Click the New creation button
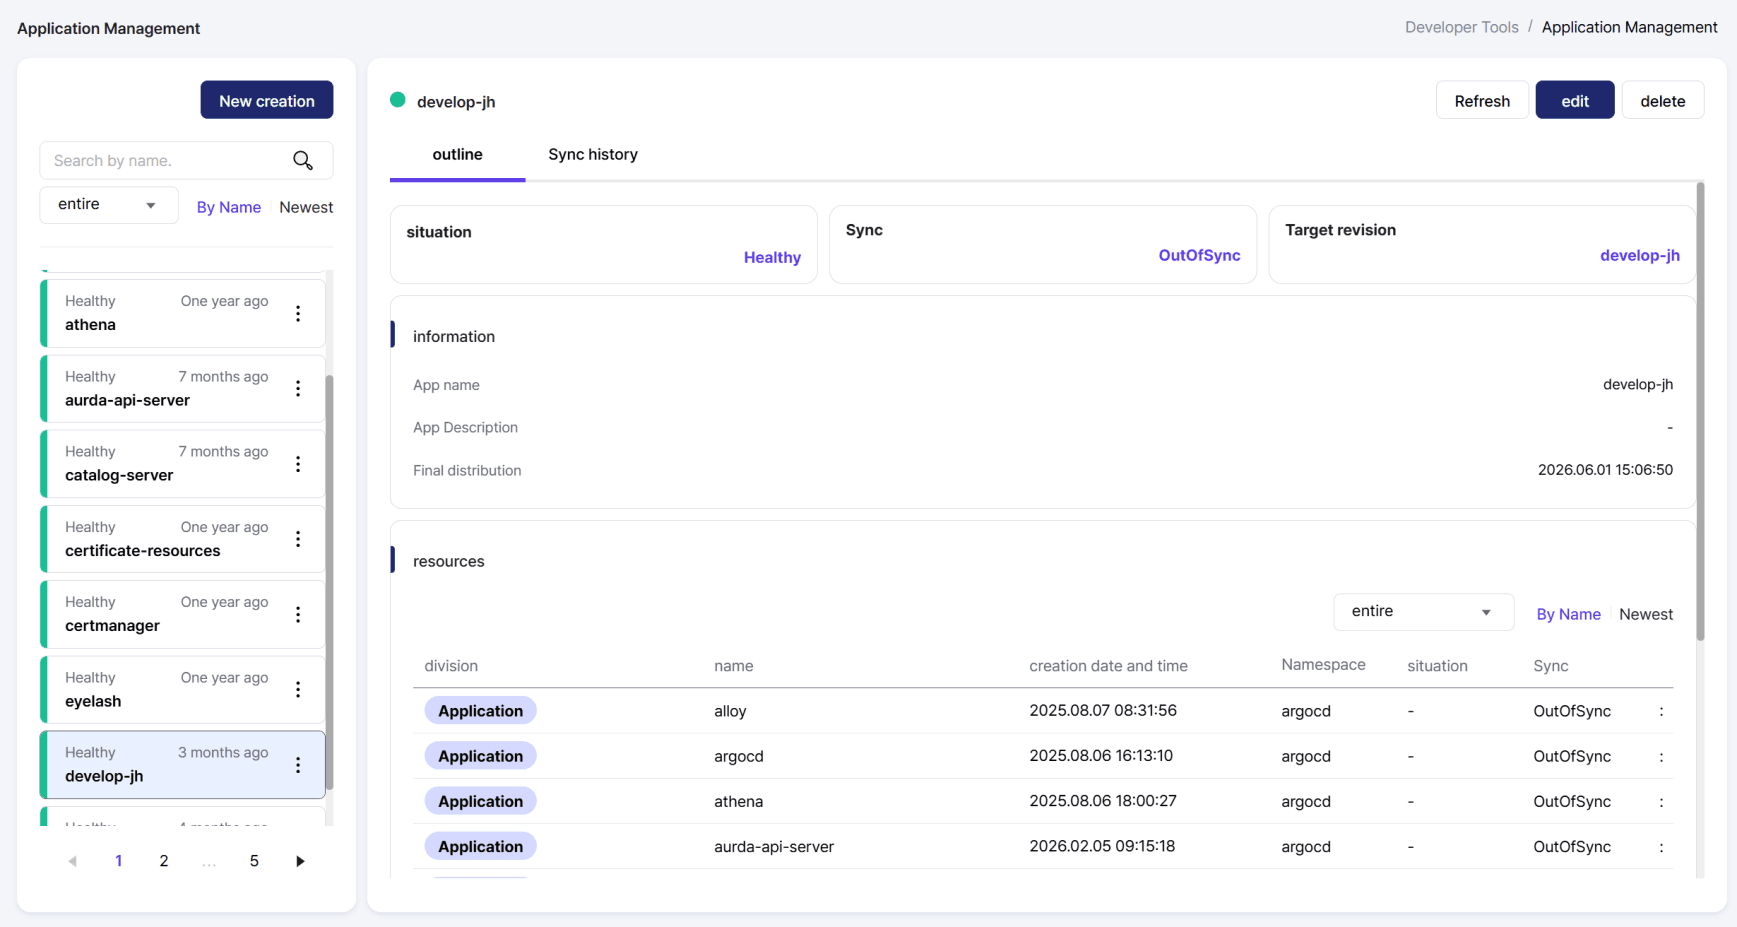 click(267, 100)
